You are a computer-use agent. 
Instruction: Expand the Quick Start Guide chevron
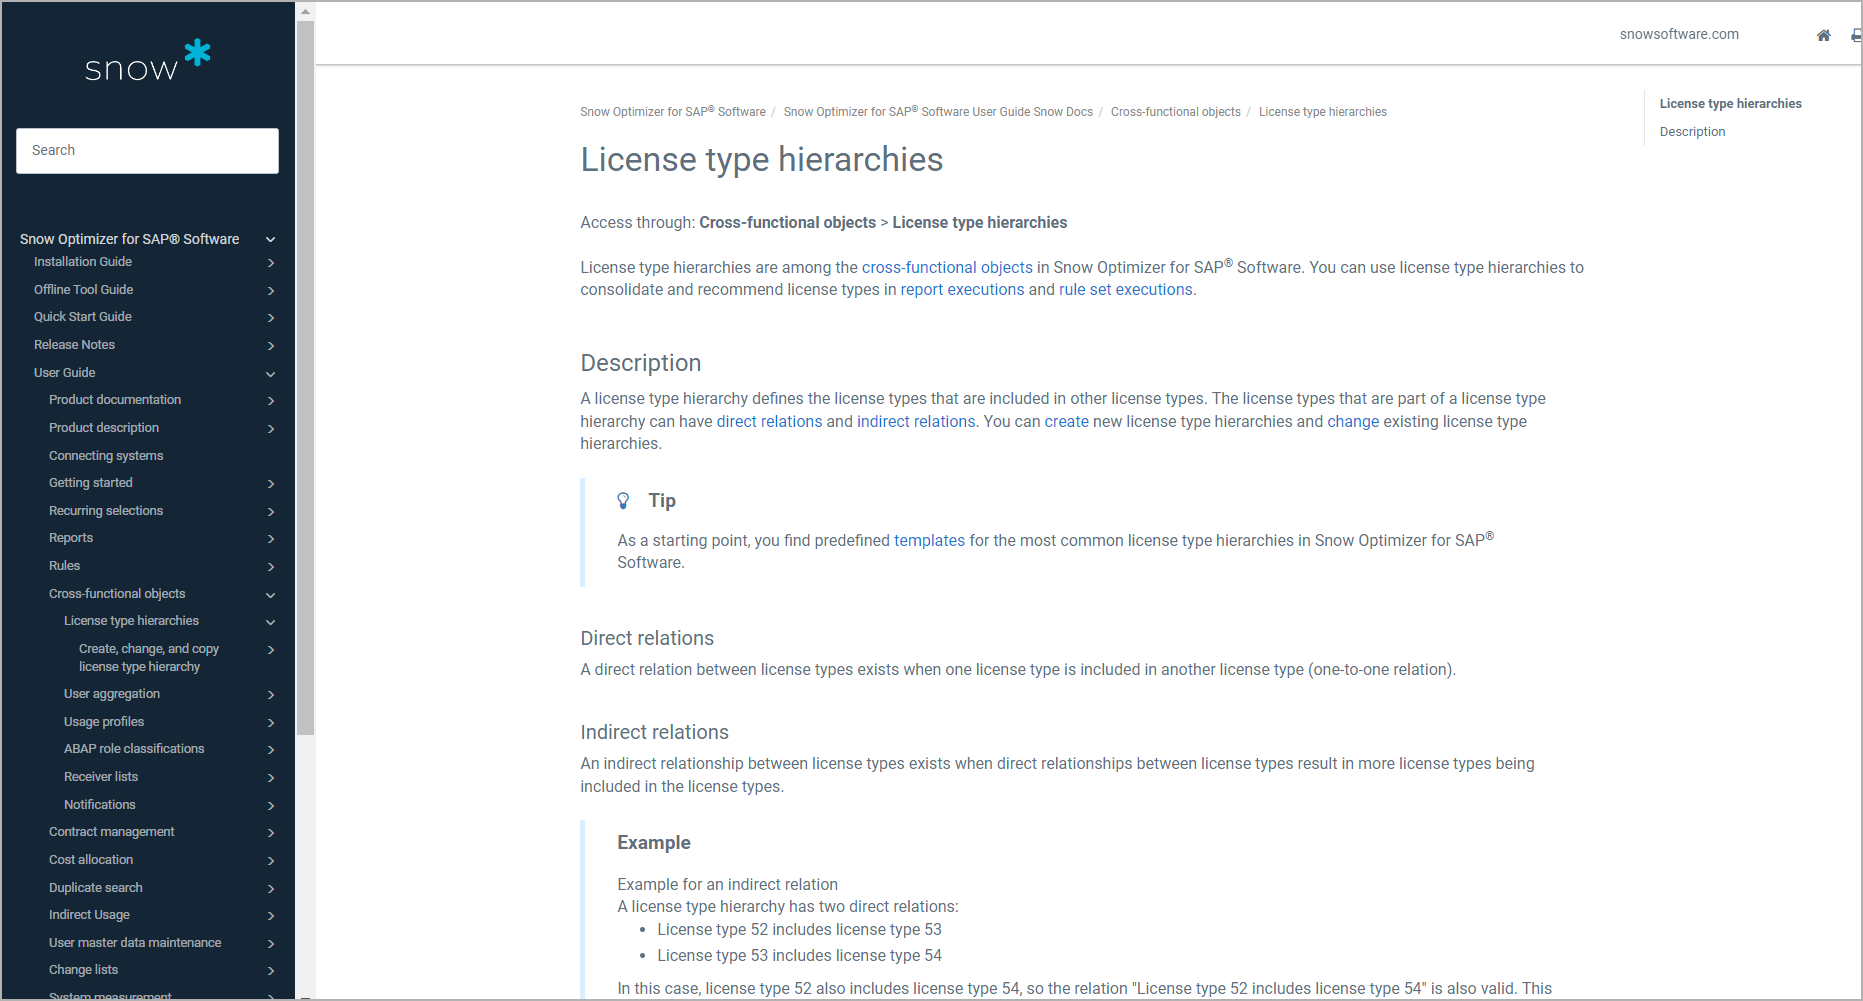(x=271, y=318)
